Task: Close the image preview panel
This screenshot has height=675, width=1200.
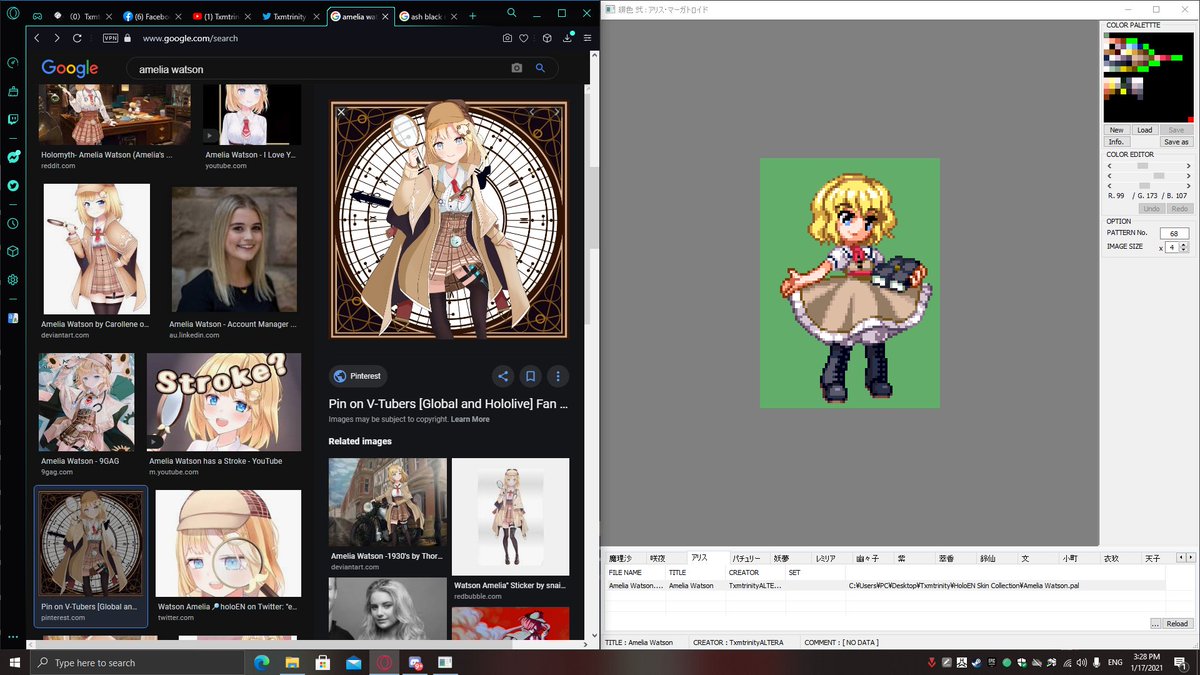Action: pos(341,113)
